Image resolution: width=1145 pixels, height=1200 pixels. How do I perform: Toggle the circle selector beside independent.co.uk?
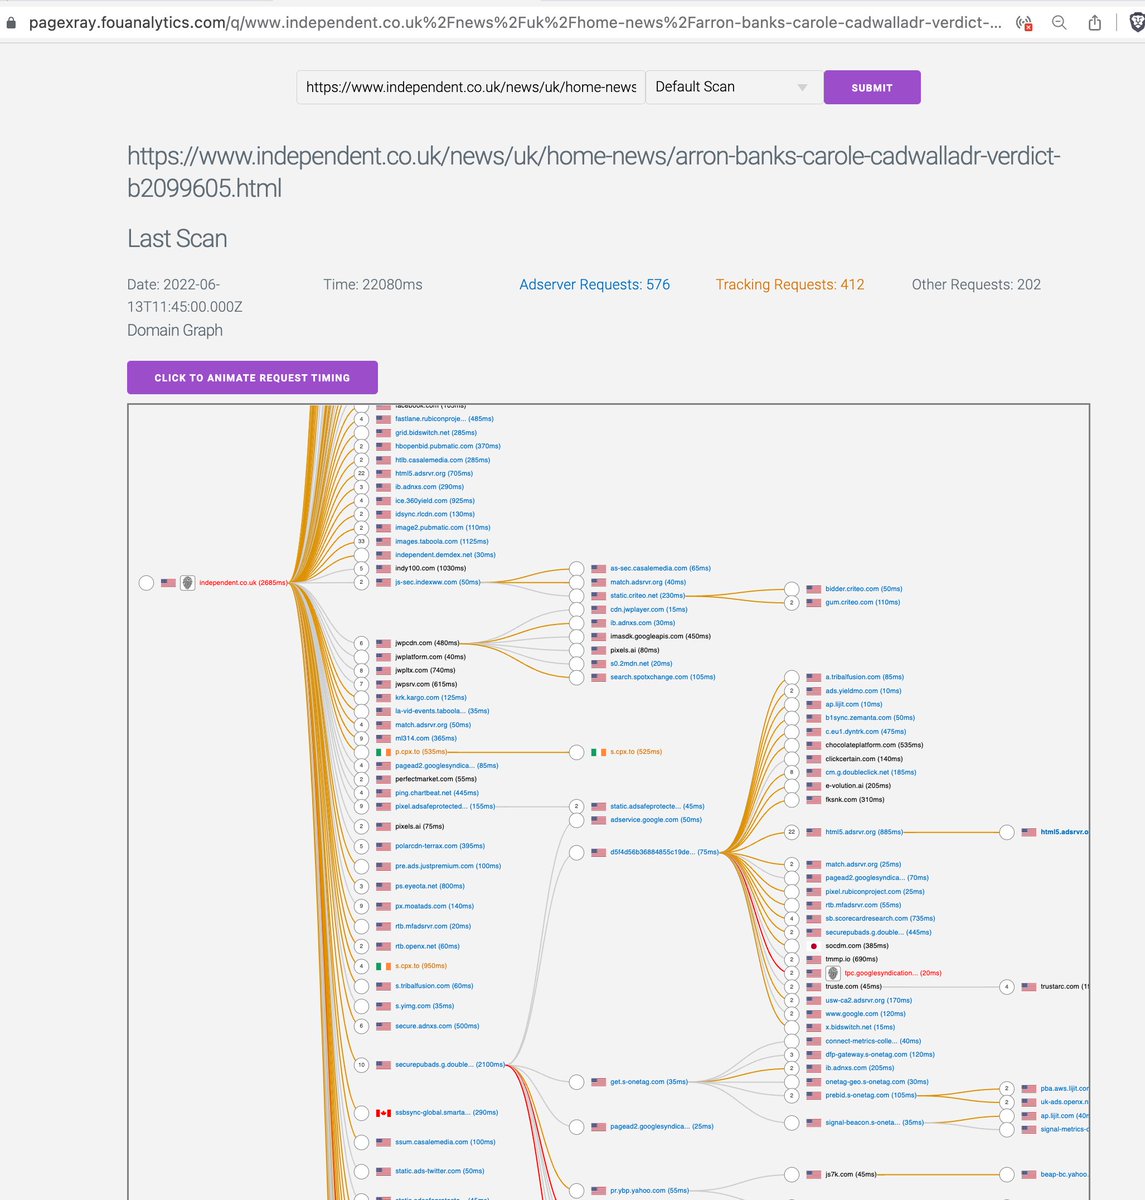145,582
